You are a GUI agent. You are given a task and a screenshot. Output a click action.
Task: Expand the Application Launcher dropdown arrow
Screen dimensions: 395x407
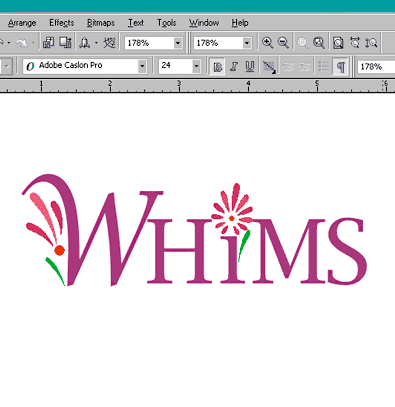coord(96,43)
